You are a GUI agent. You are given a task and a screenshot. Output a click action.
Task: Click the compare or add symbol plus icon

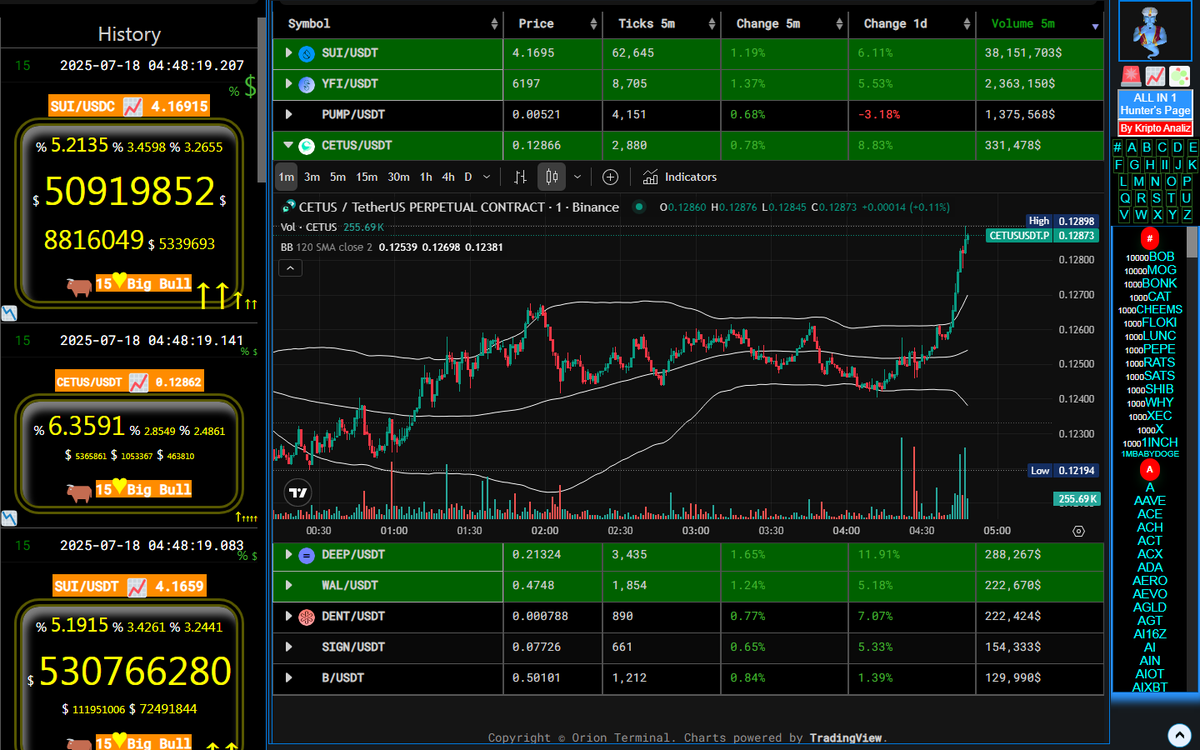click(x=610, y=177)
